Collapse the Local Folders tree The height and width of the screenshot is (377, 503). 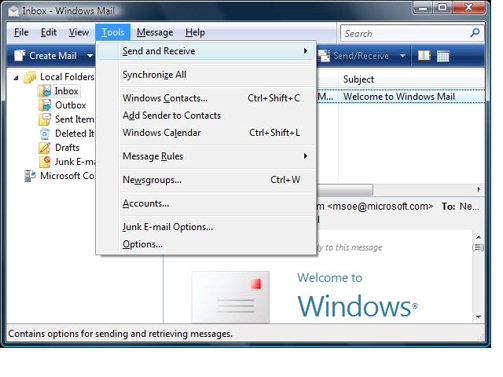coord(16,78)
